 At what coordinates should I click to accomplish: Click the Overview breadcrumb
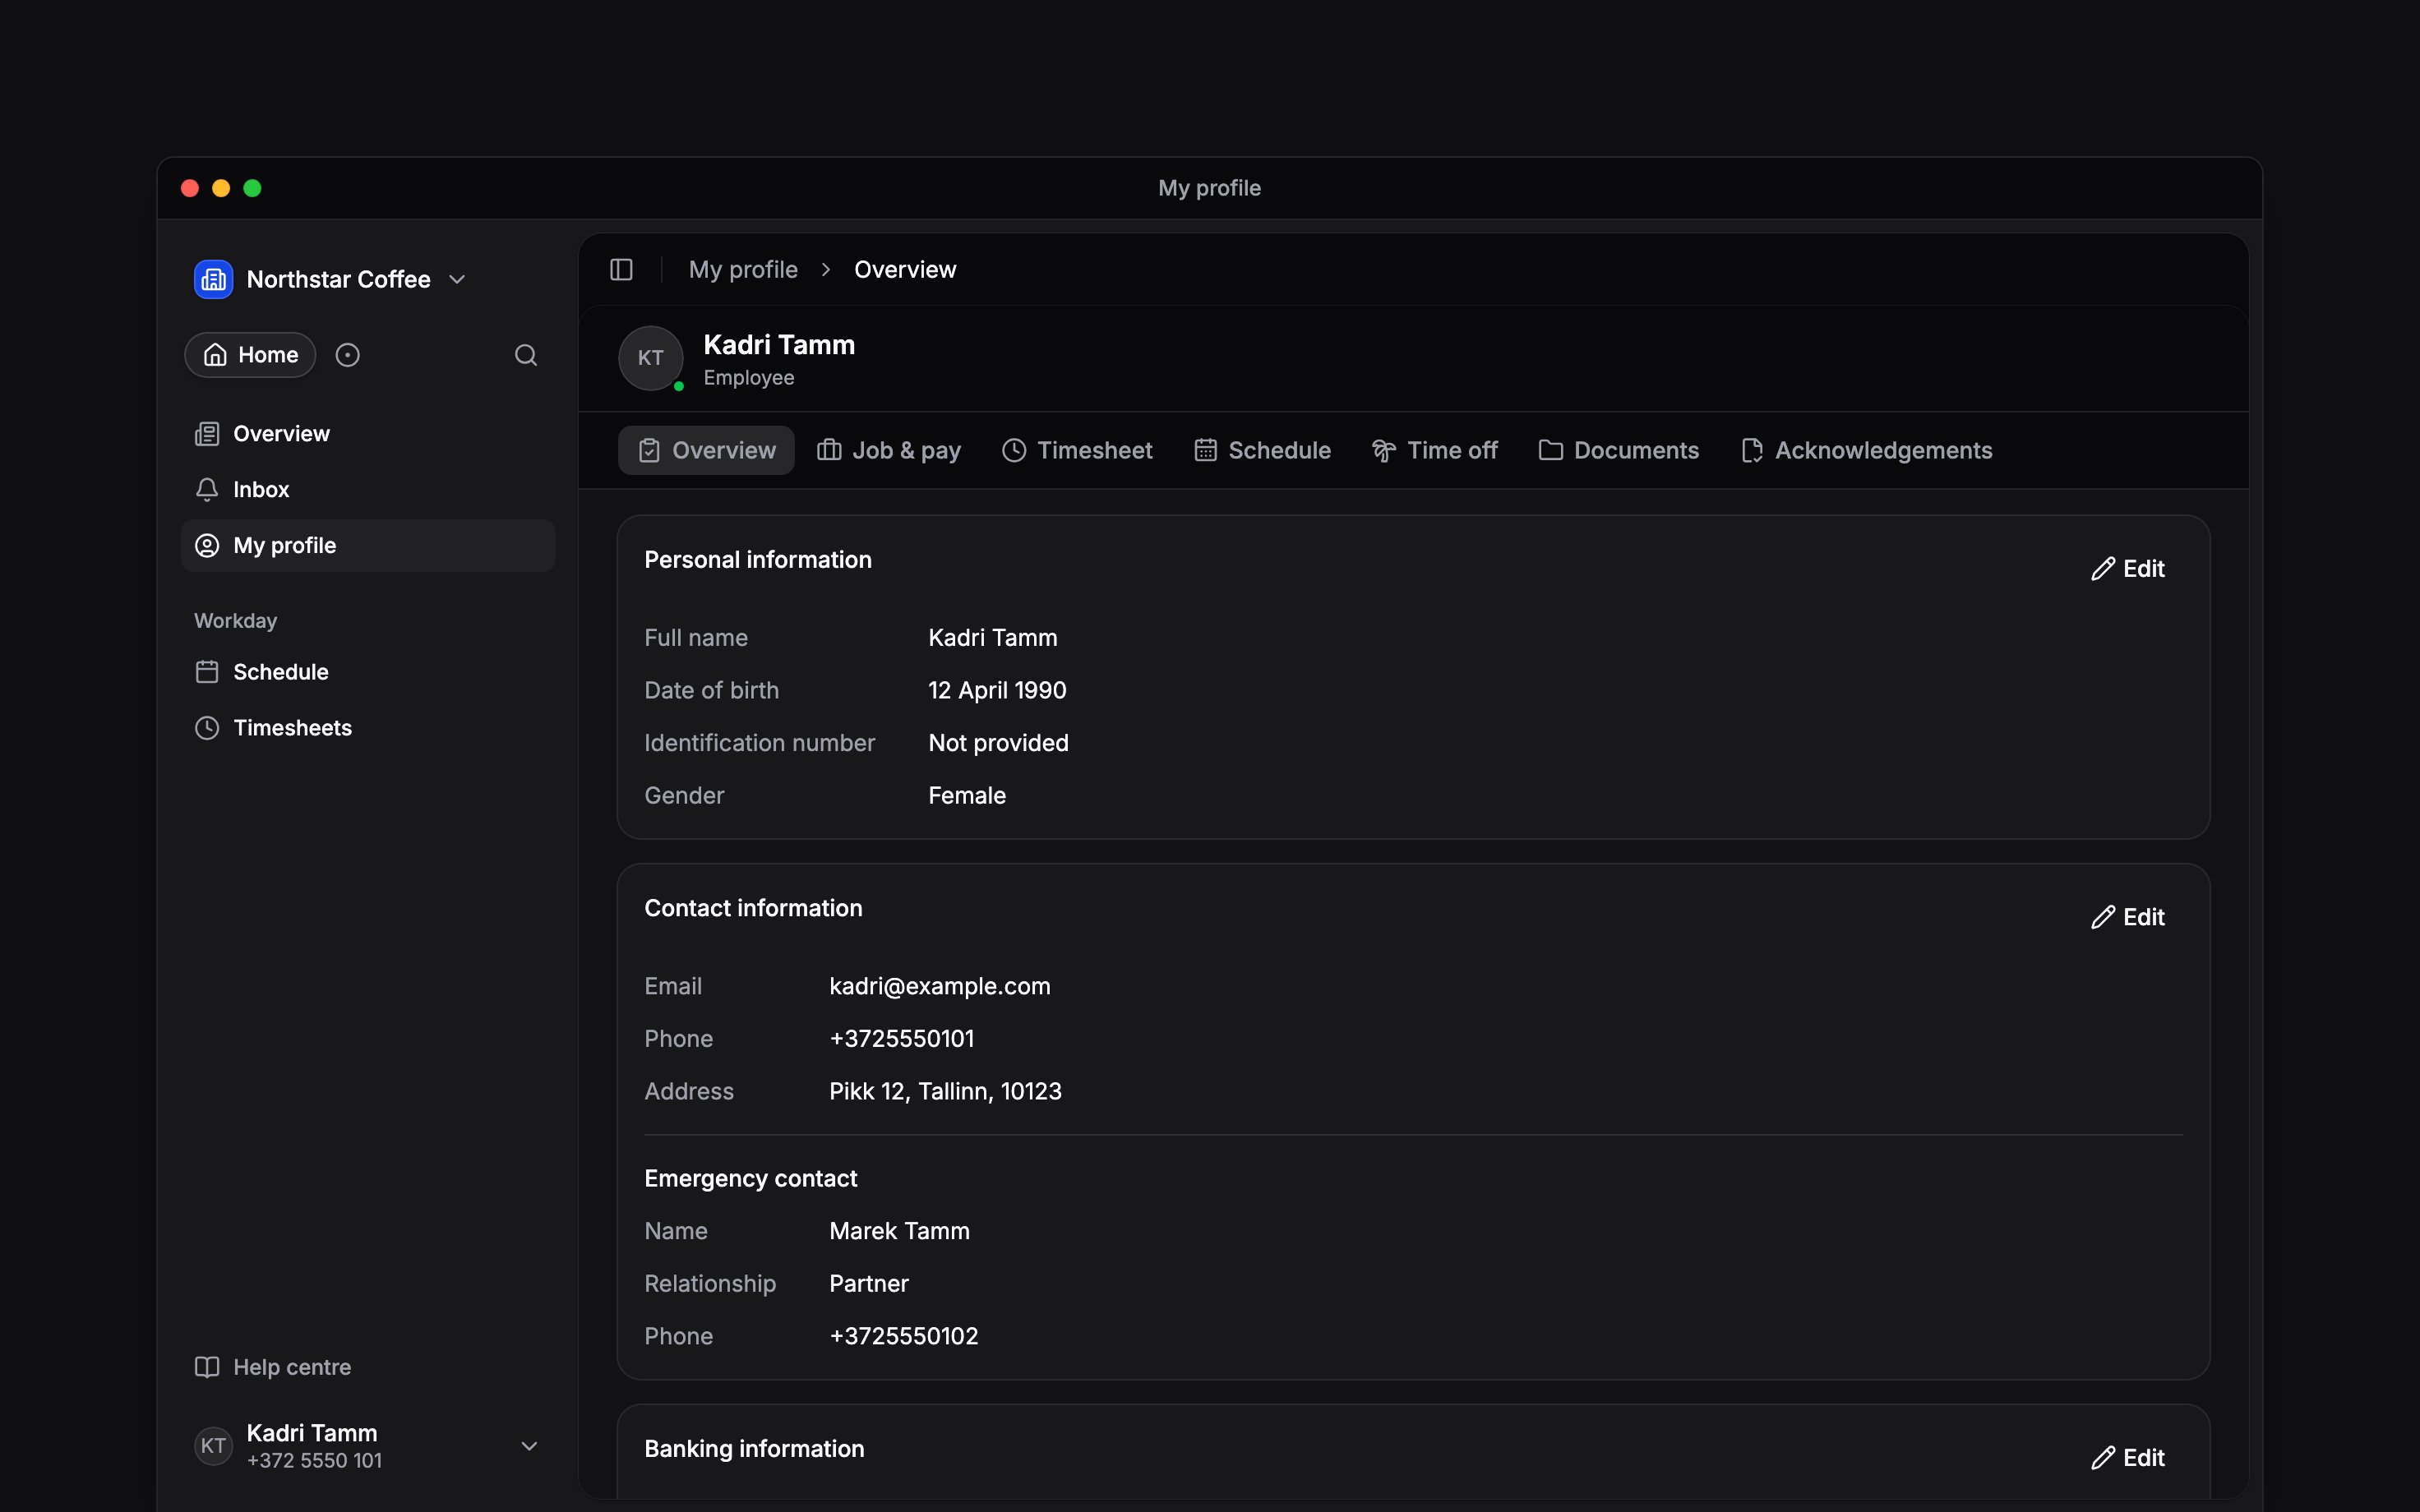tap(905, 270)
